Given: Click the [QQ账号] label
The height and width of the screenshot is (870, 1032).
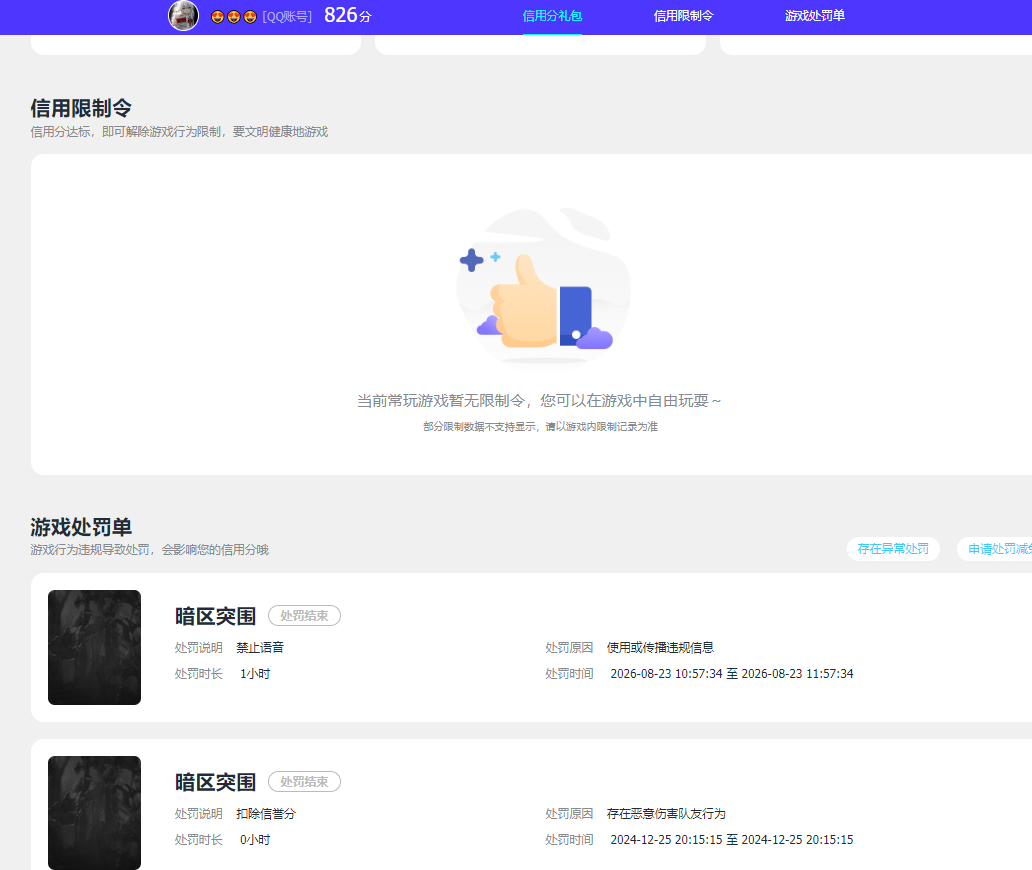Looking at the screenshot, I should pos(287,16).
